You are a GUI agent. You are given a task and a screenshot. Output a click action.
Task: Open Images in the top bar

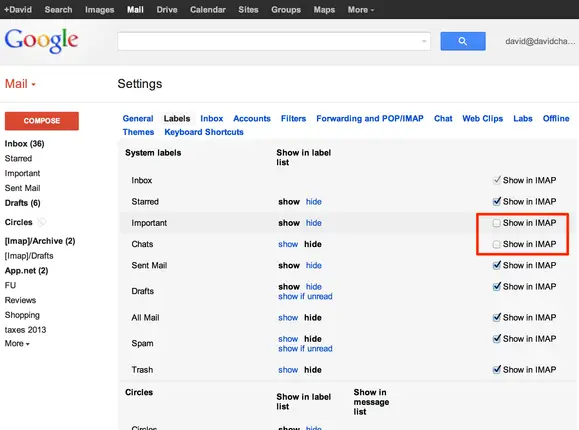coord(99,10)
